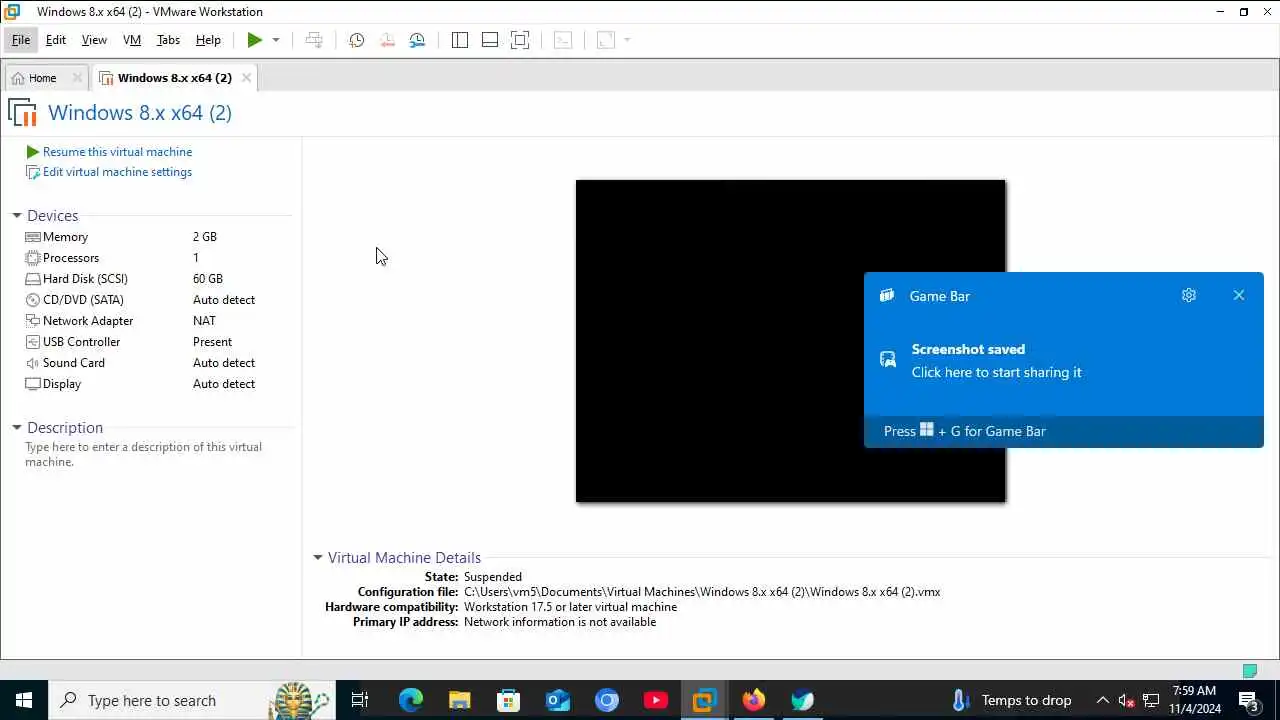The height and width of the screenshot is (720, 1280).
Task: Dismiss the Game Bar notification
Action: pyautogui.click(x=1239, y=295)
